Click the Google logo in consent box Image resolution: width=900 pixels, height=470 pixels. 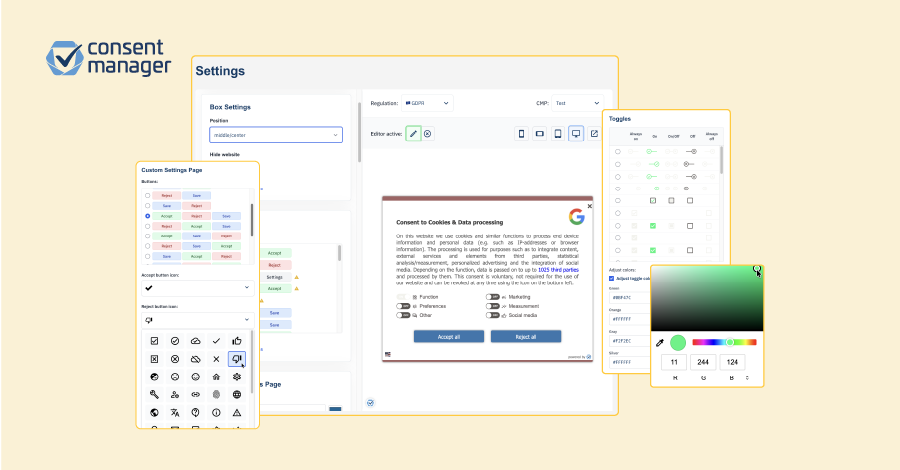pyautogui.click(x=576, y=217)
